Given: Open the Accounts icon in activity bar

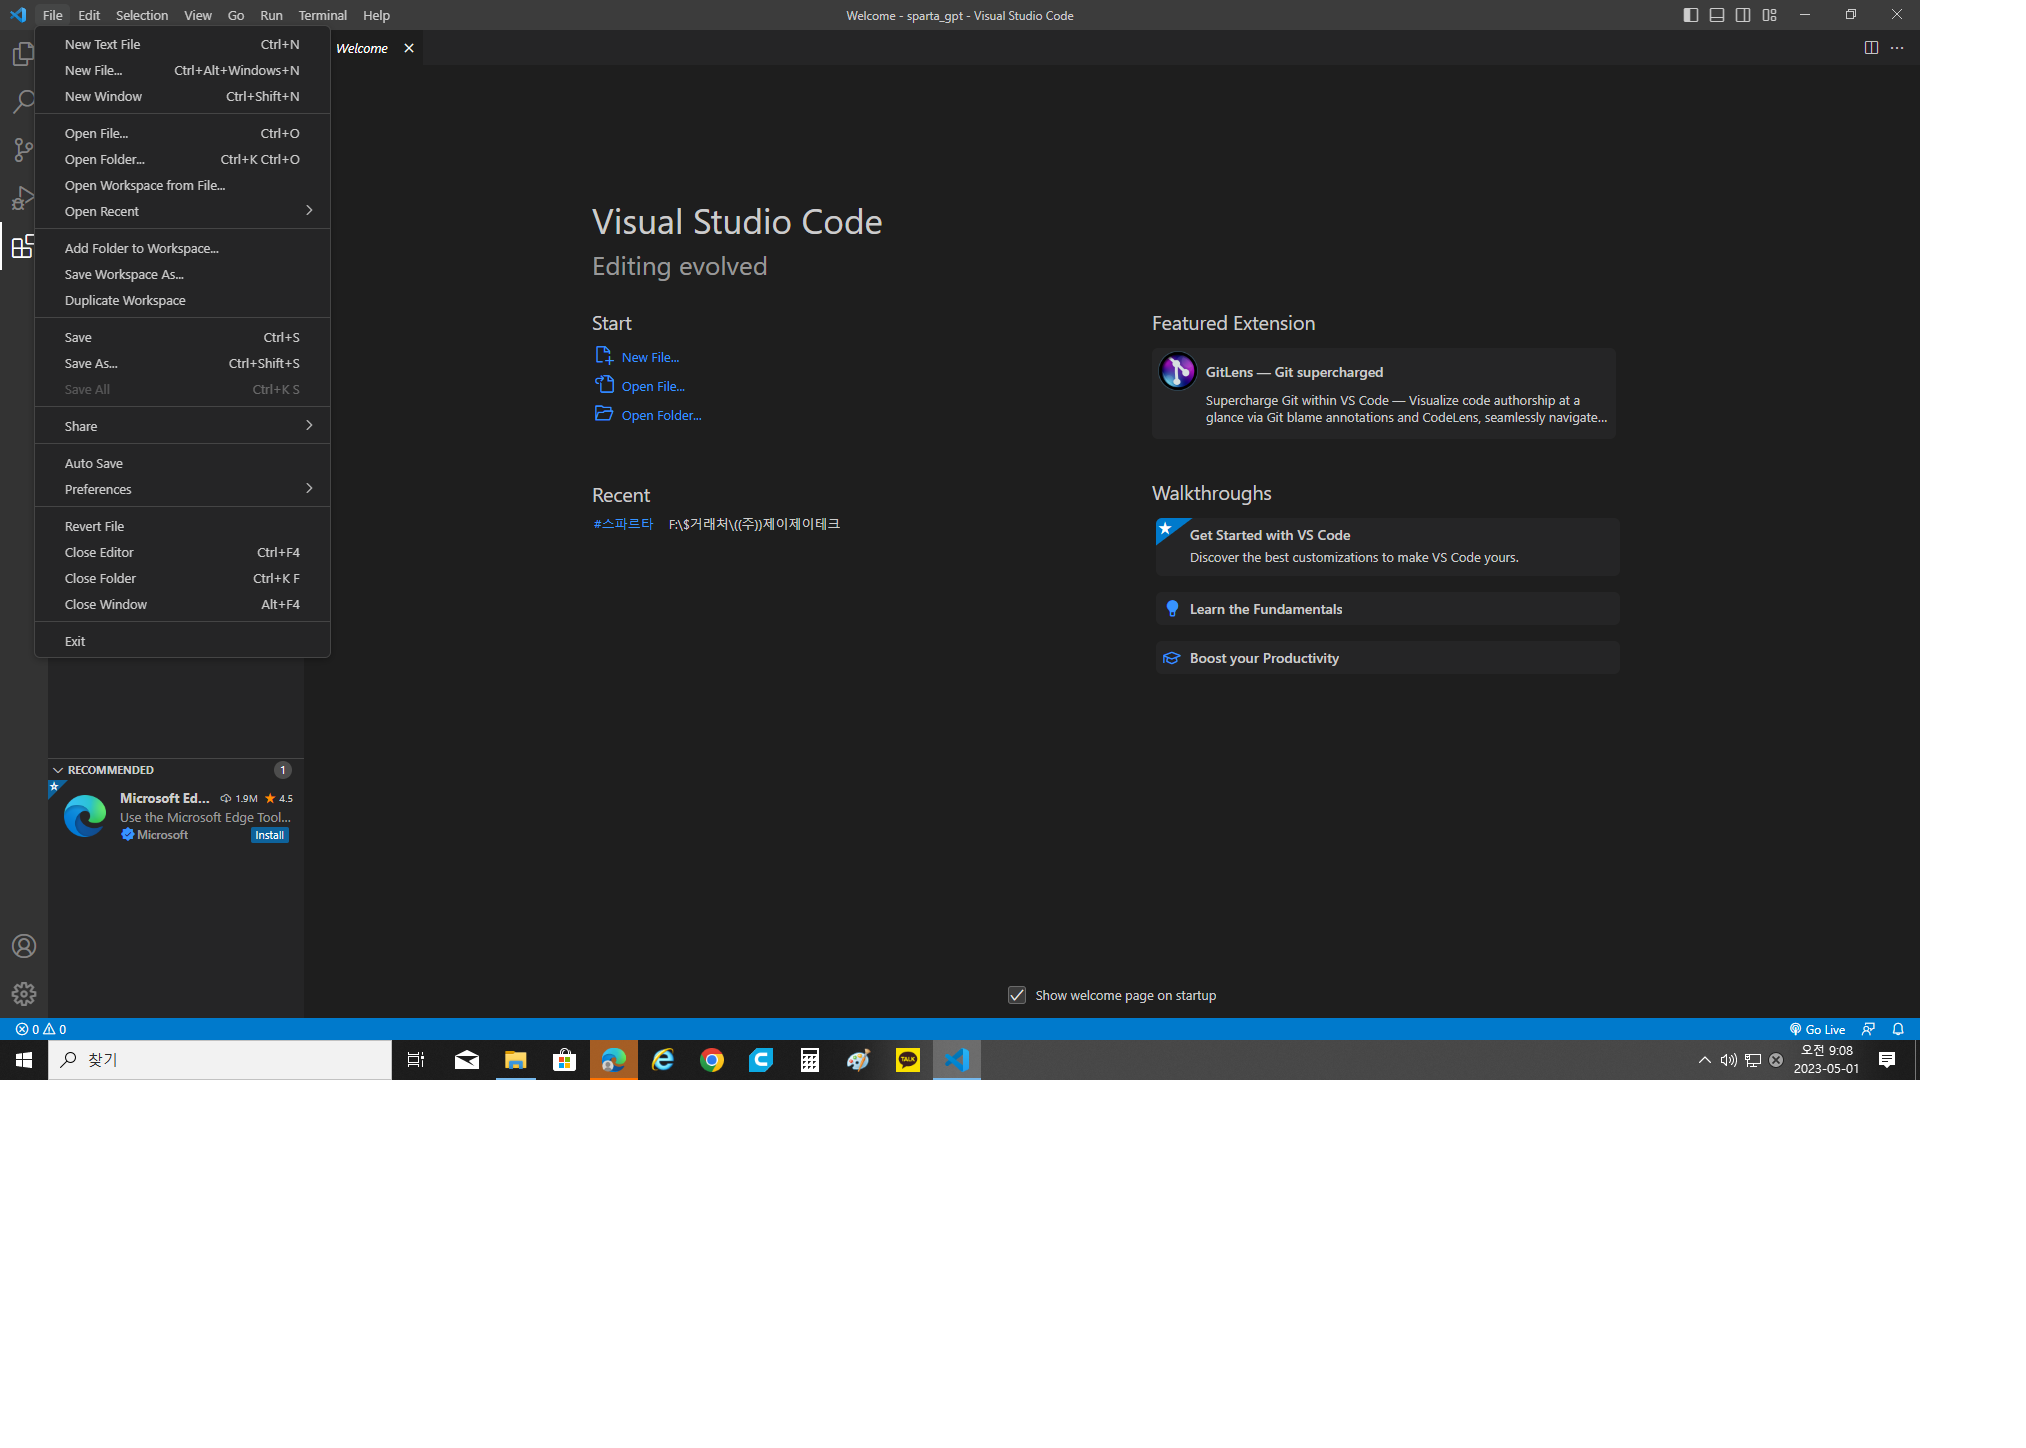Looking at the screenshot, I should pyautogui.click(x=24, y=946).
